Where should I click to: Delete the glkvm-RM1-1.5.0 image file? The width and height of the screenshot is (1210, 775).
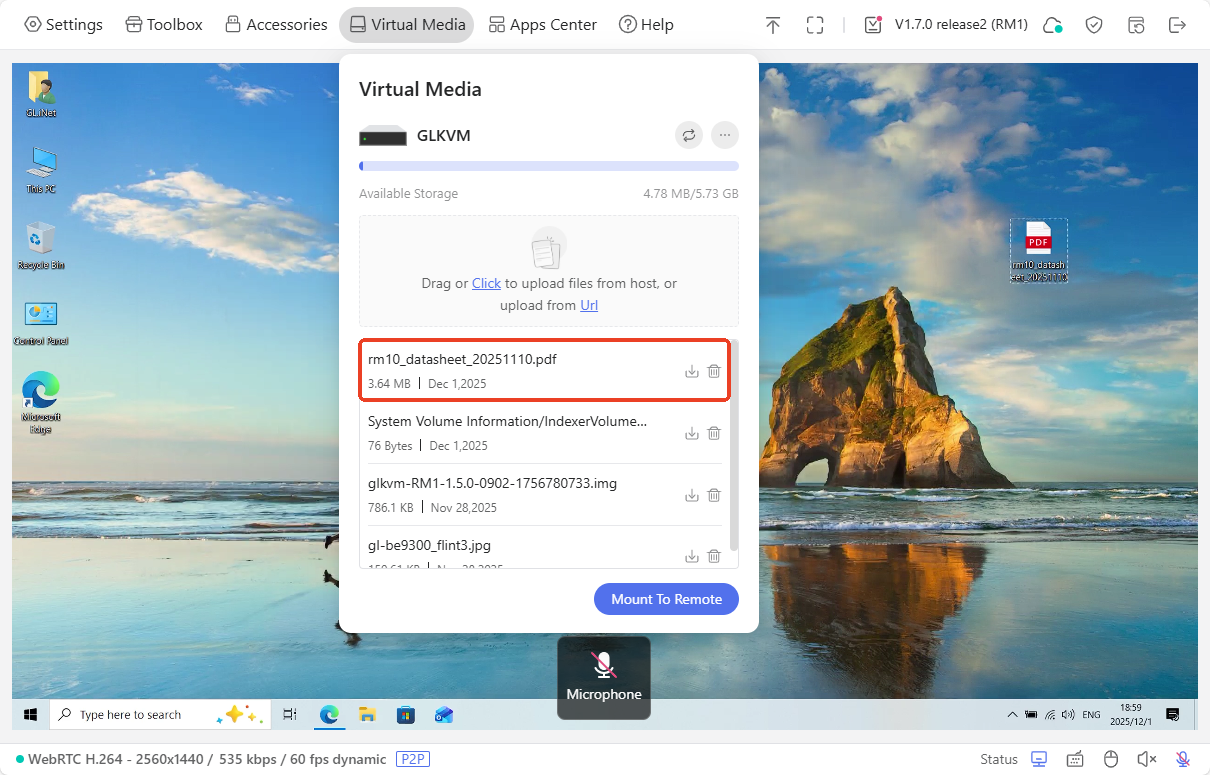pyautogui.click(x=714, y=495)
